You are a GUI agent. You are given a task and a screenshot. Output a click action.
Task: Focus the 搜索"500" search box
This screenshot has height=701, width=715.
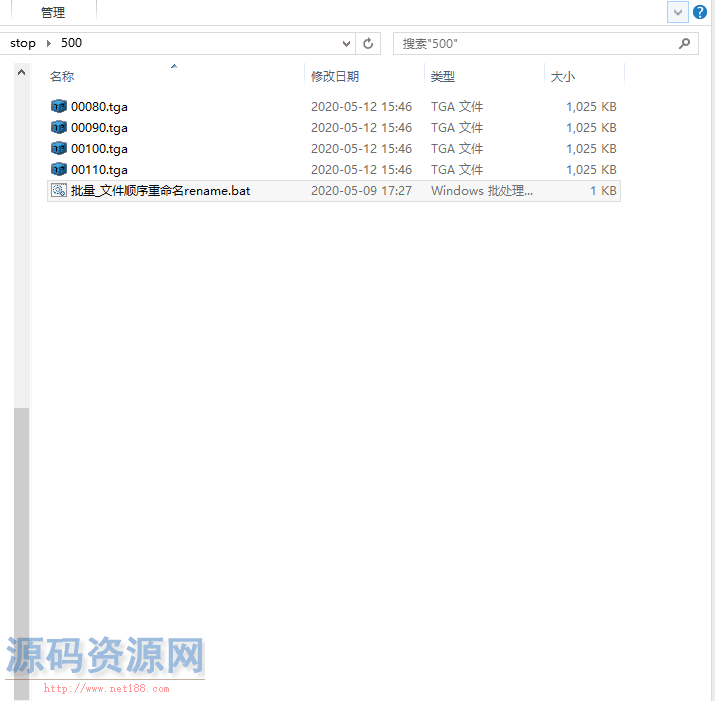coord(545,44)
